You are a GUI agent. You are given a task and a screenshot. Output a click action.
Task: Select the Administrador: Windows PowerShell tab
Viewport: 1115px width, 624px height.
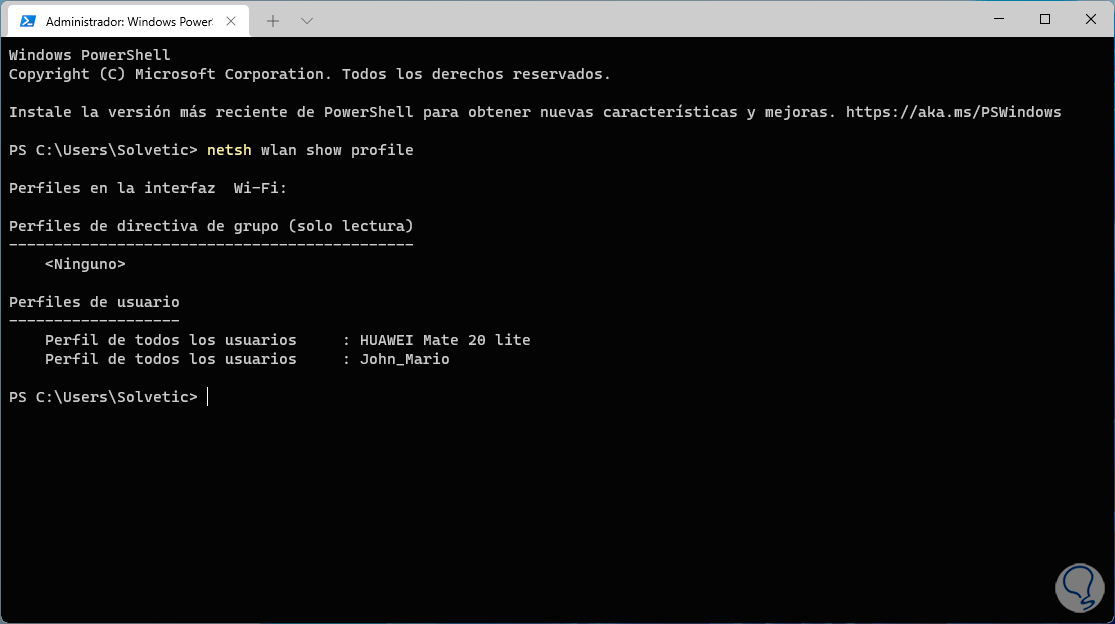[x=128, y=20]
